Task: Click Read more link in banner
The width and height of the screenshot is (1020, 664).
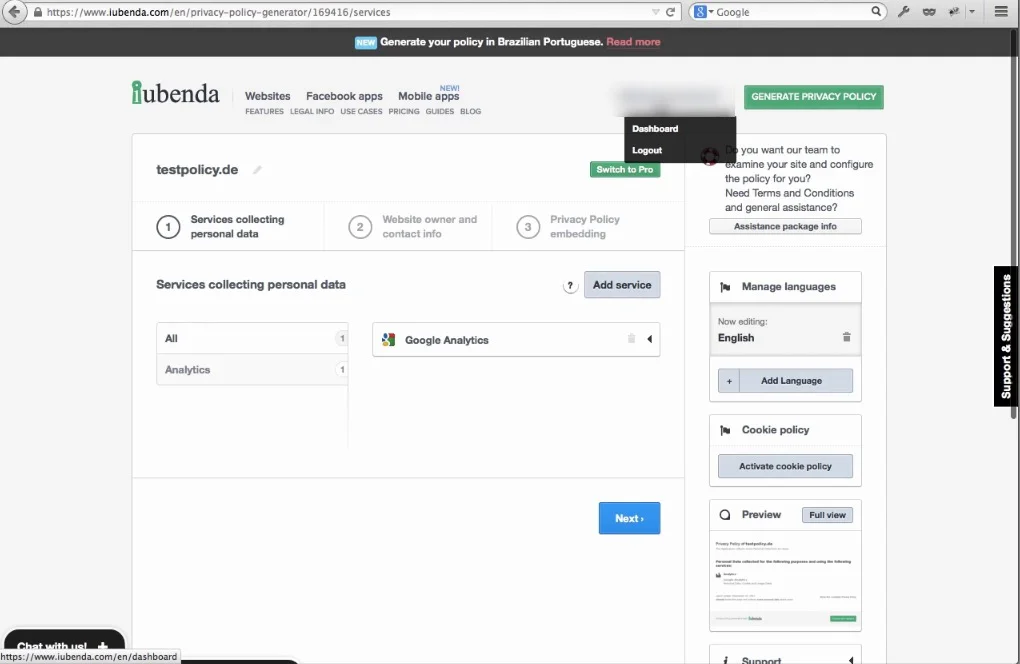Action: tap(633, 42)
